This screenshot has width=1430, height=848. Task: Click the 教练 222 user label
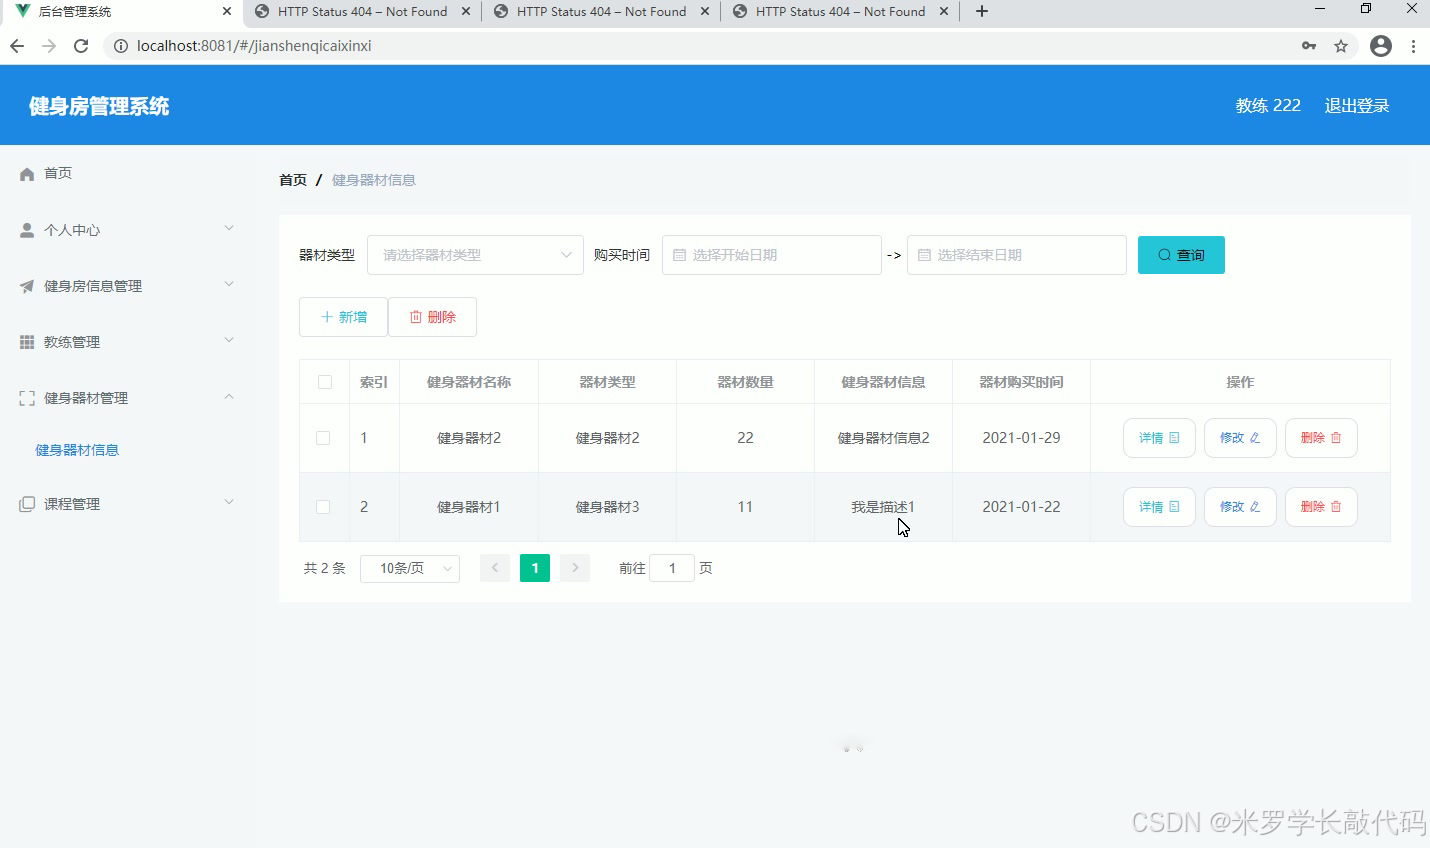1268,106
